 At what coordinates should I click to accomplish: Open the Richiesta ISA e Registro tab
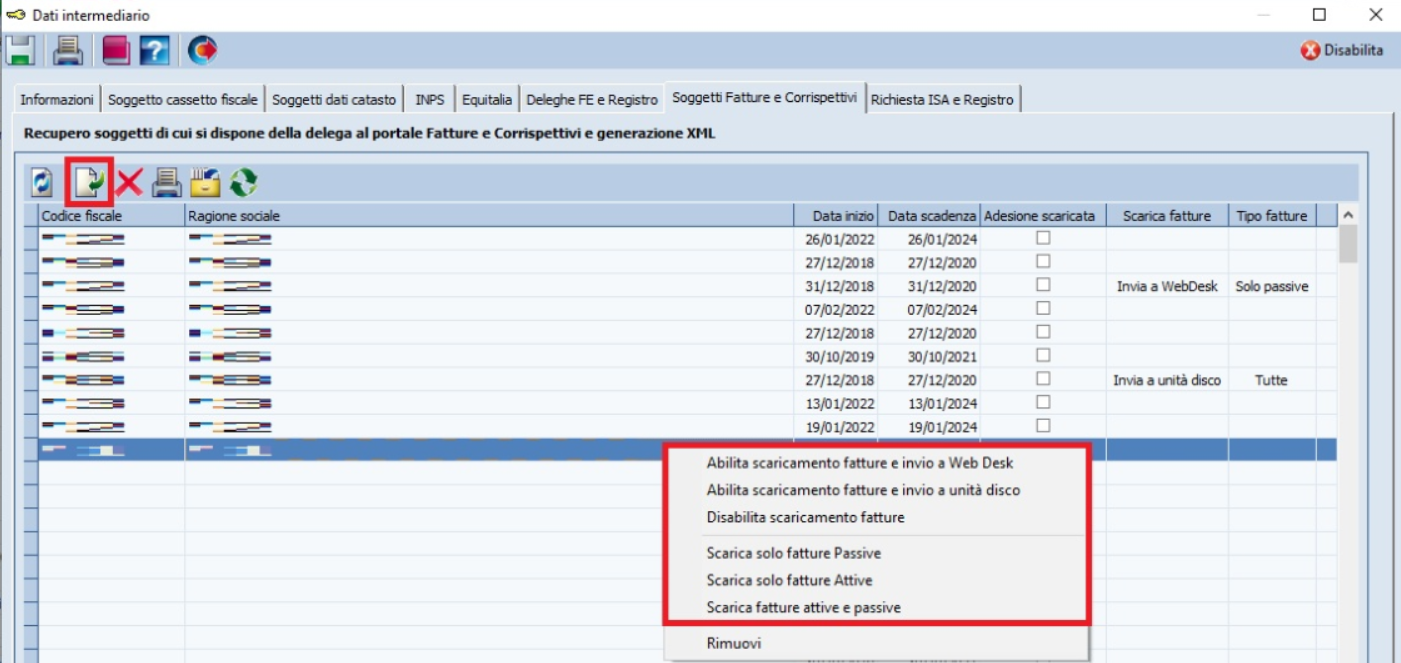(x=942, y=99)
